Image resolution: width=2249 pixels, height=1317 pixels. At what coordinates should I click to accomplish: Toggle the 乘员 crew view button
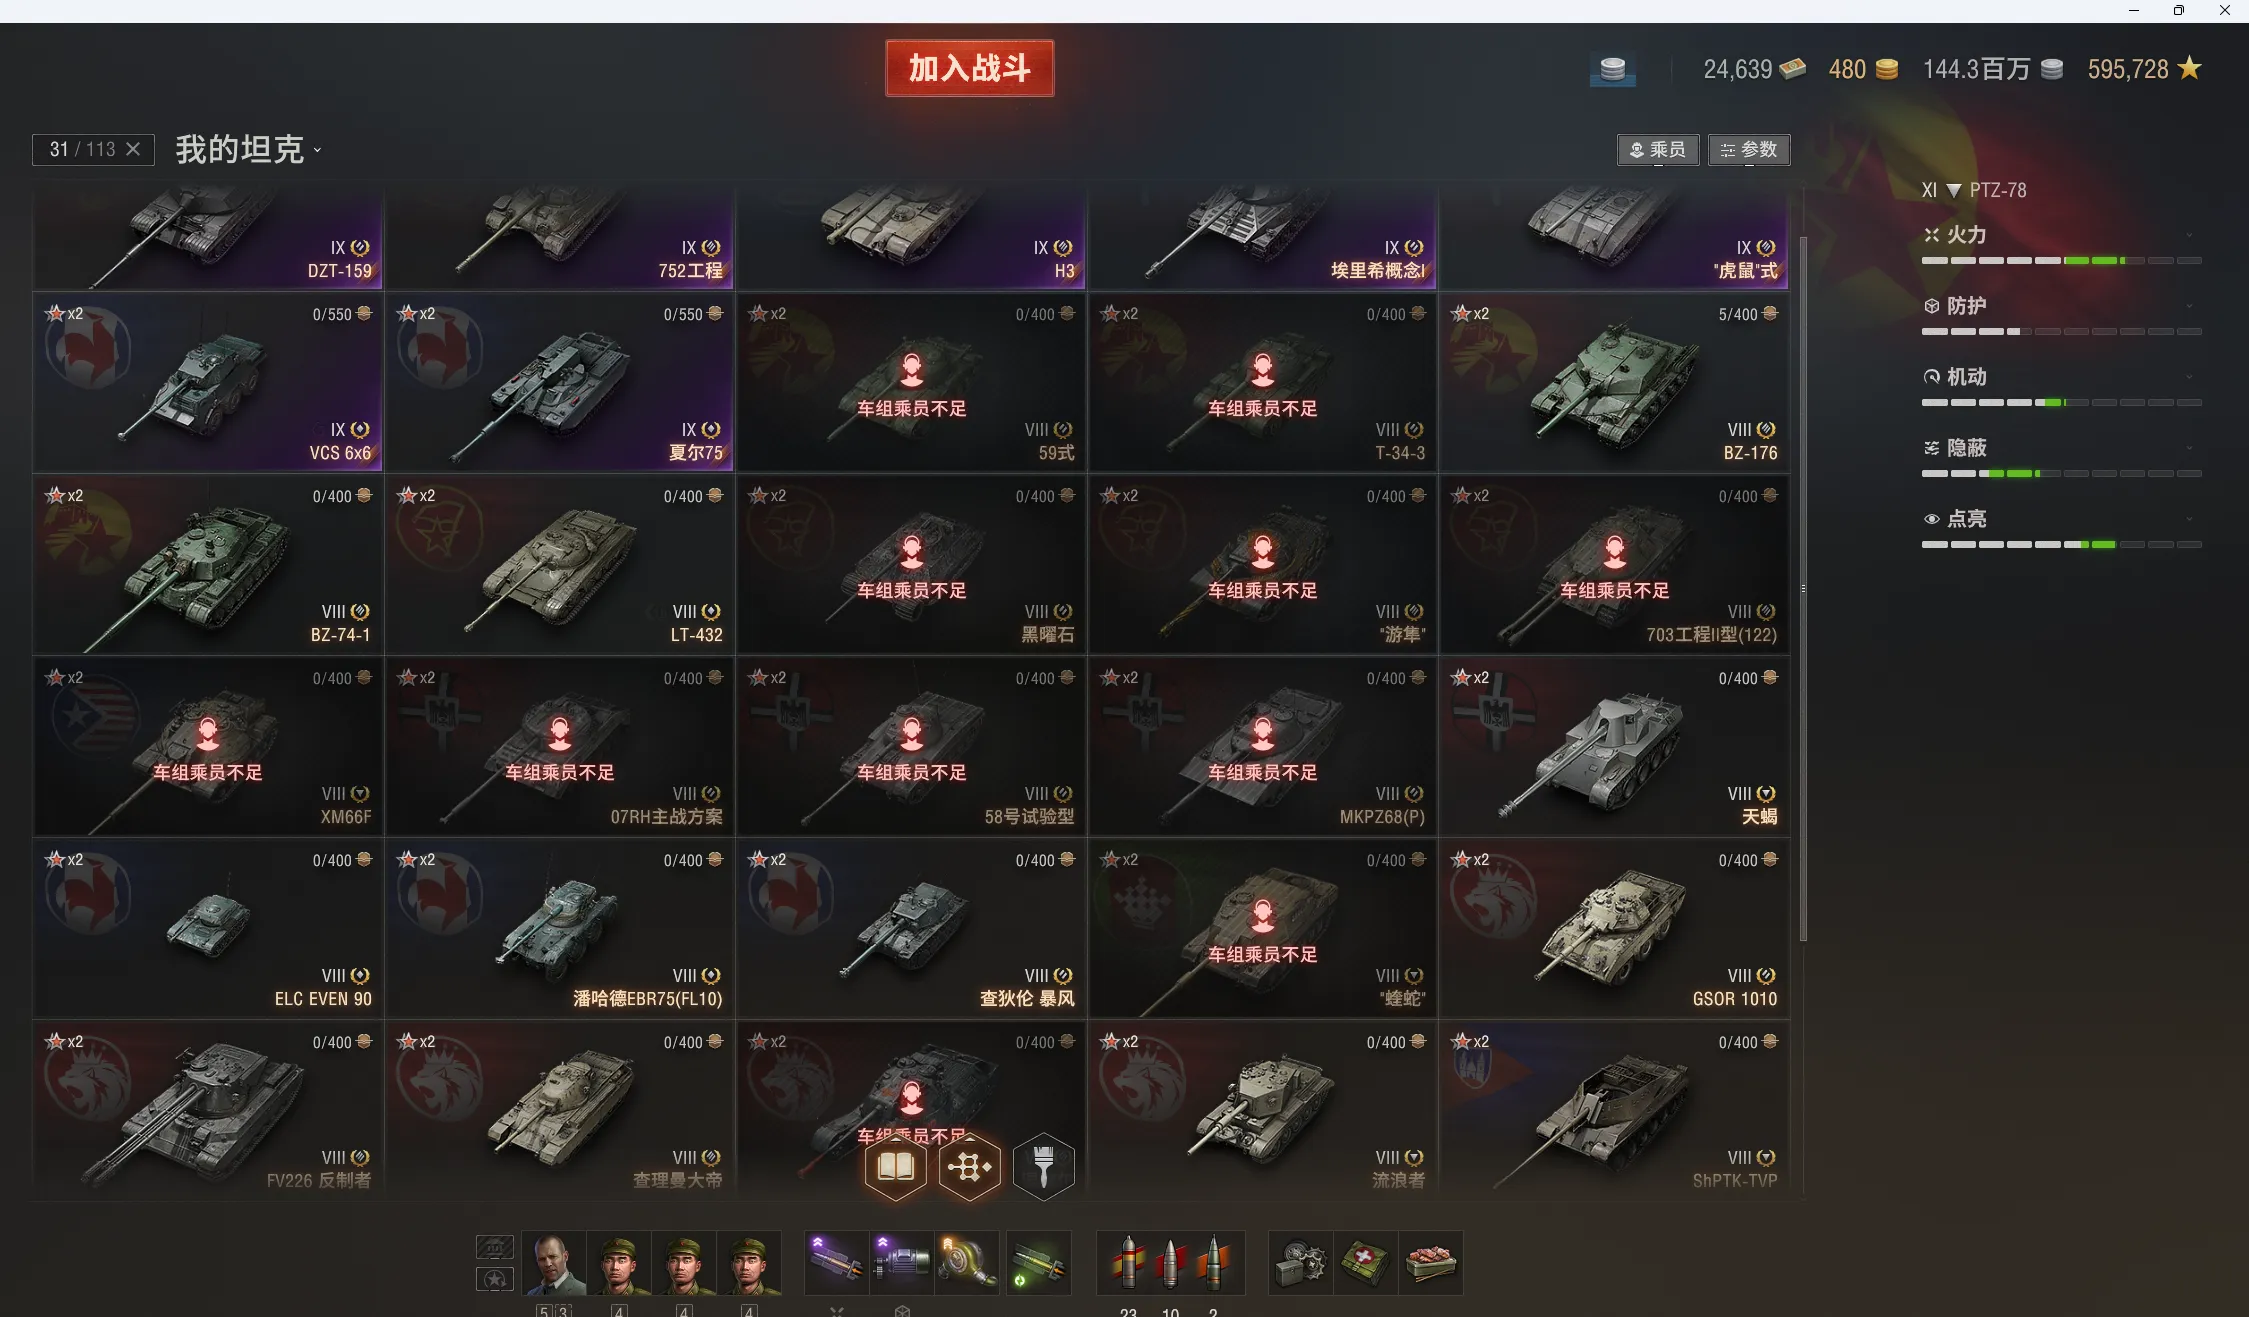(1657, 150)
